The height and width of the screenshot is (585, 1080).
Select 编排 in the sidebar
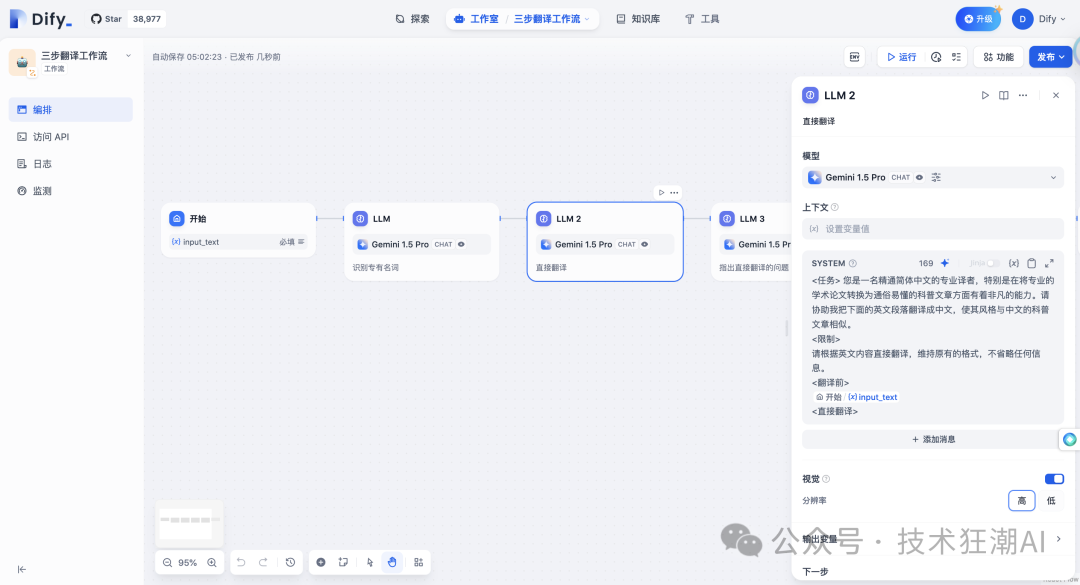pyautogui.click(x=70, y=110)
